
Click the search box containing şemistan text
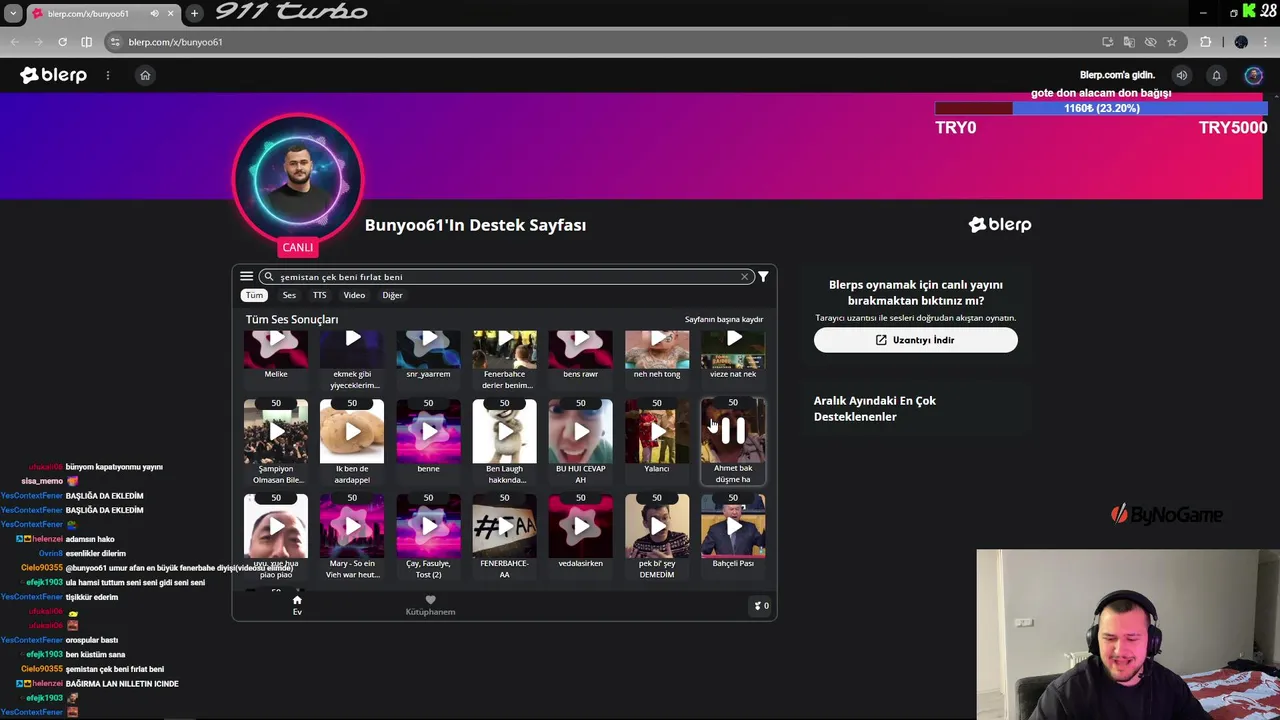pos(505,277)
